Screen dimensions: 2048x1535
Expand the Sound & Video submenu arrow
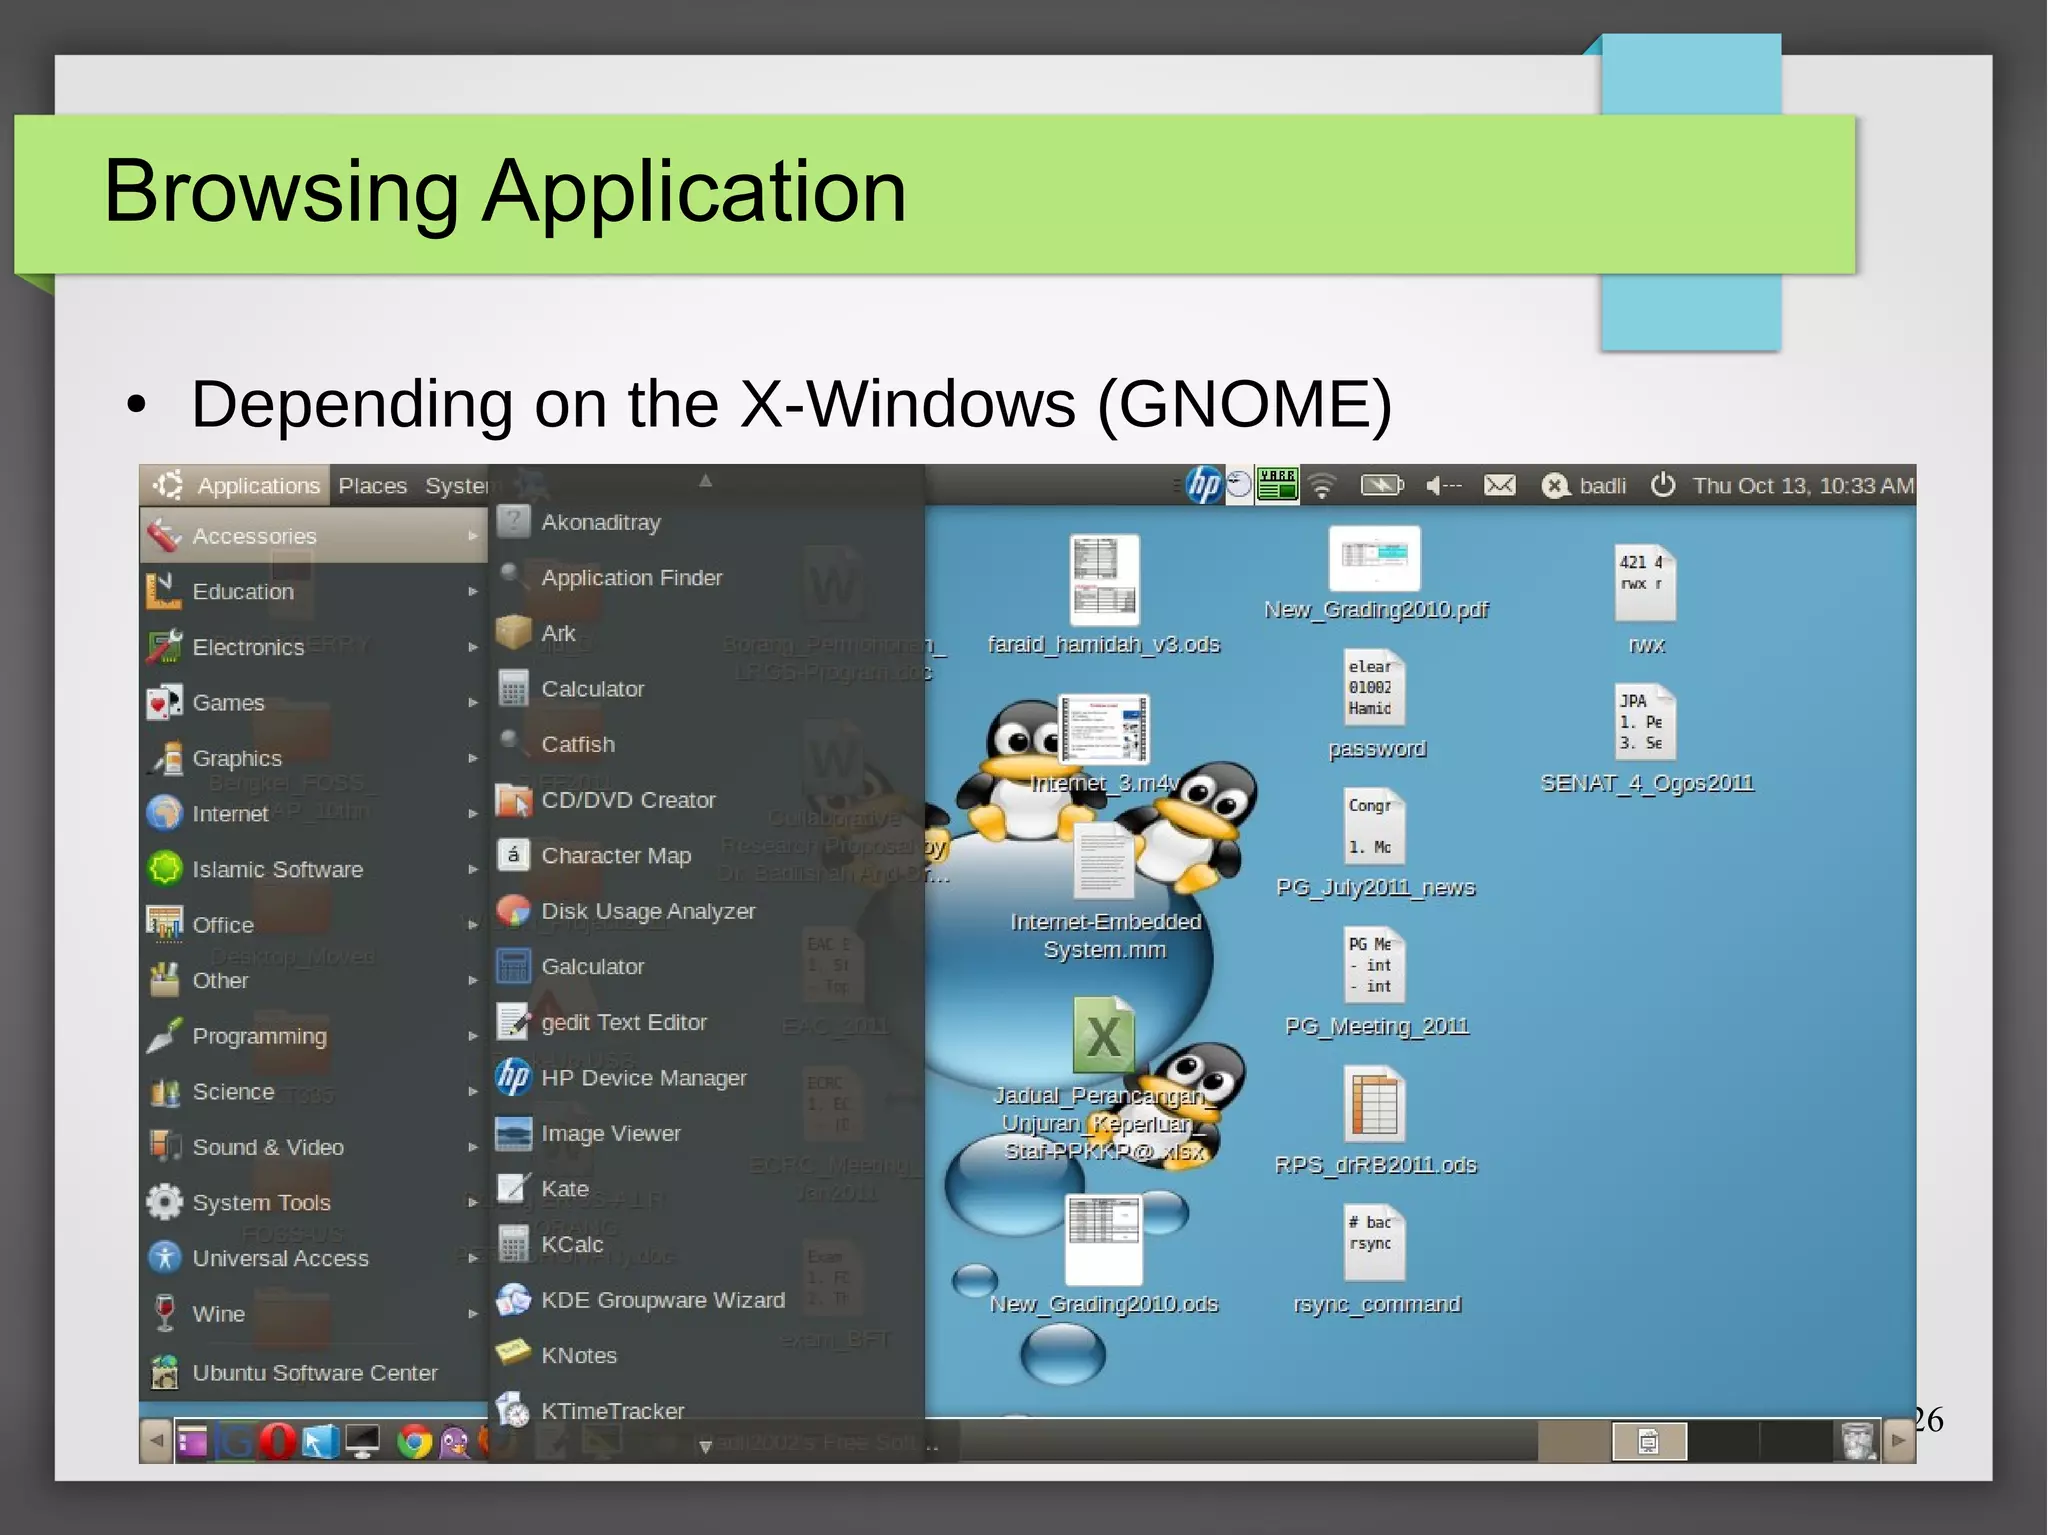[473, 1147]
